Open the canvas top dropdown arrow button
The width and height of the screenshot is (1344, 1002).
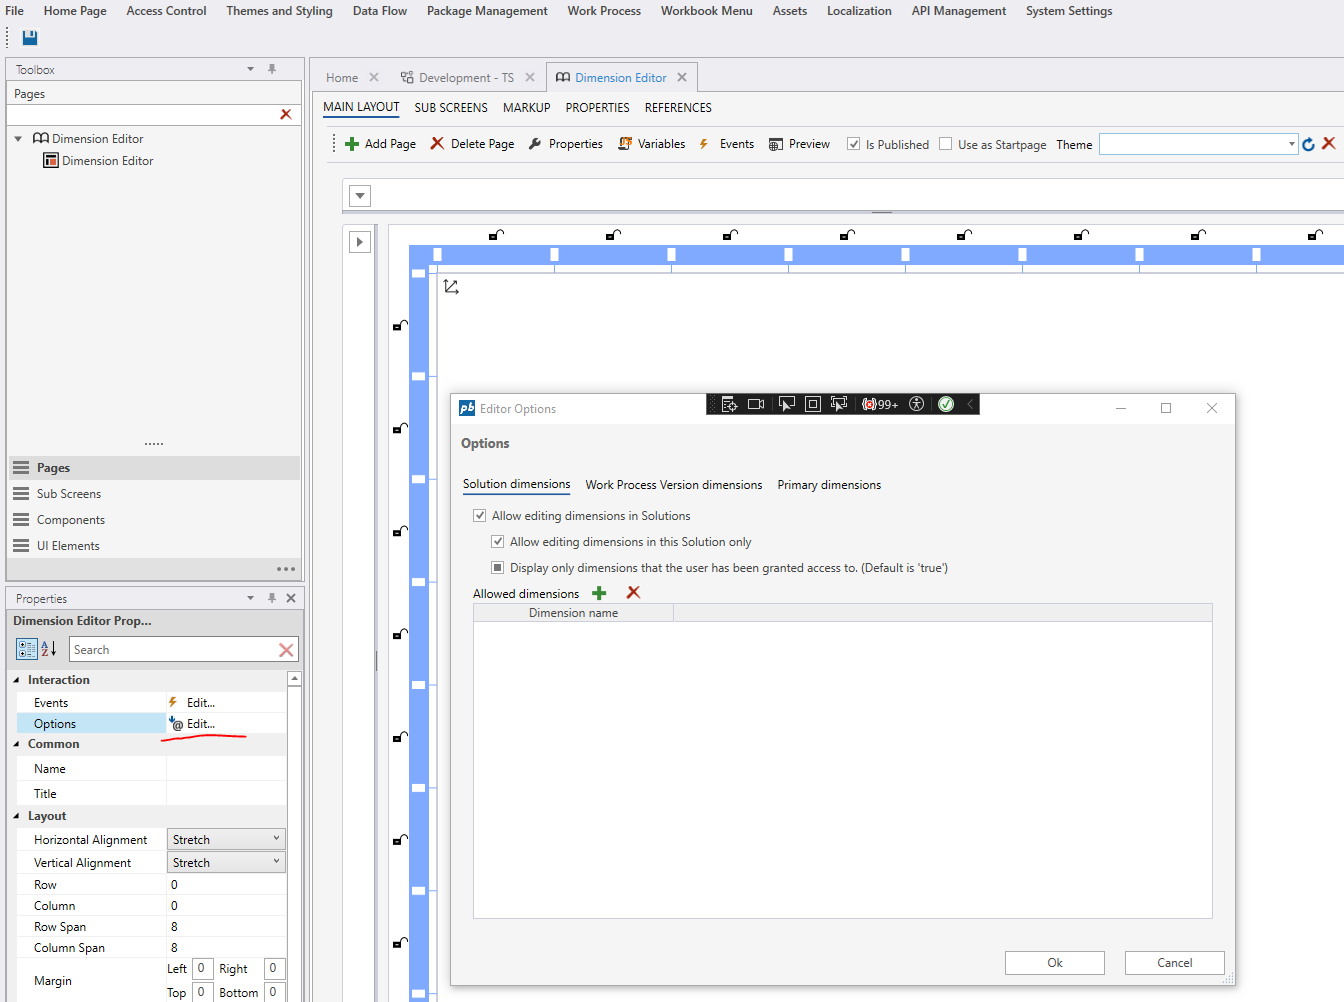(360, 196)
